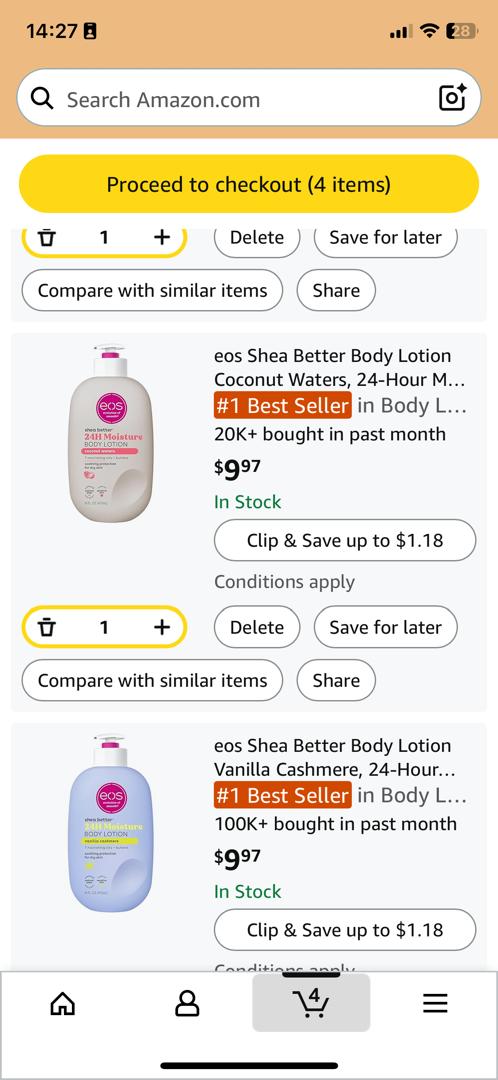498x1080 pixels.
Task: Increase Coconut Waters lotion quantity with plus
Action: click(x=162, y=627)
